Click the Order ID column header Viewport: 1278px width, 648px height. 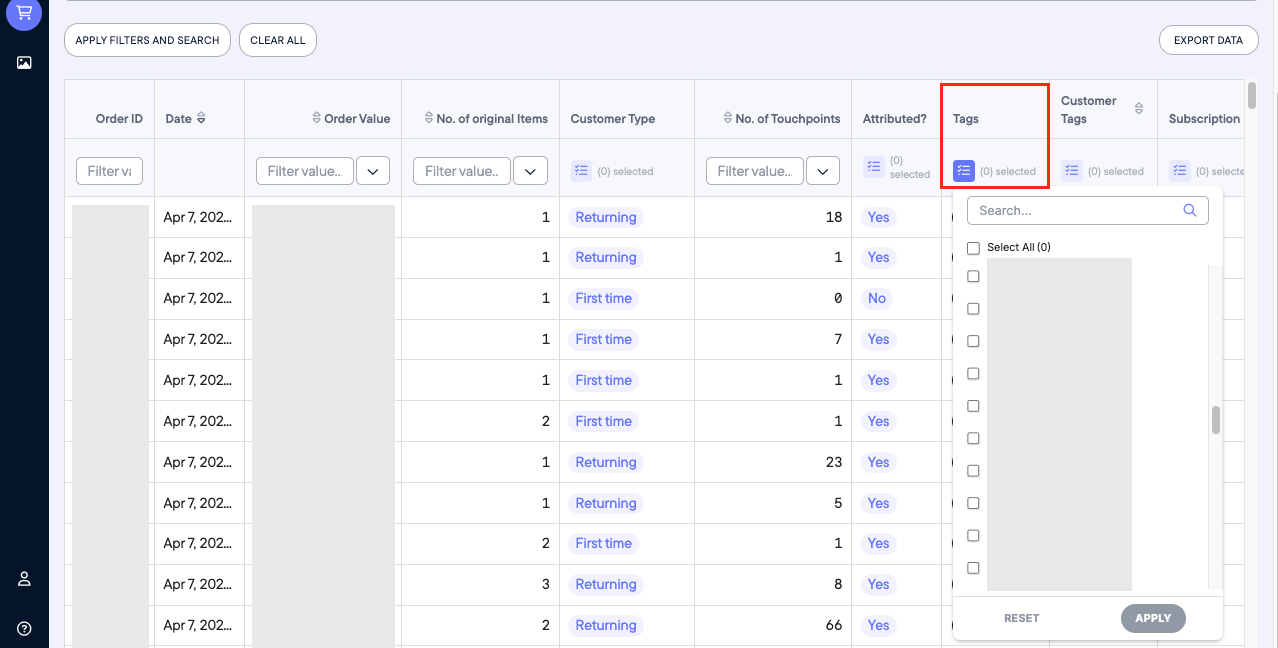pos(119,118)
